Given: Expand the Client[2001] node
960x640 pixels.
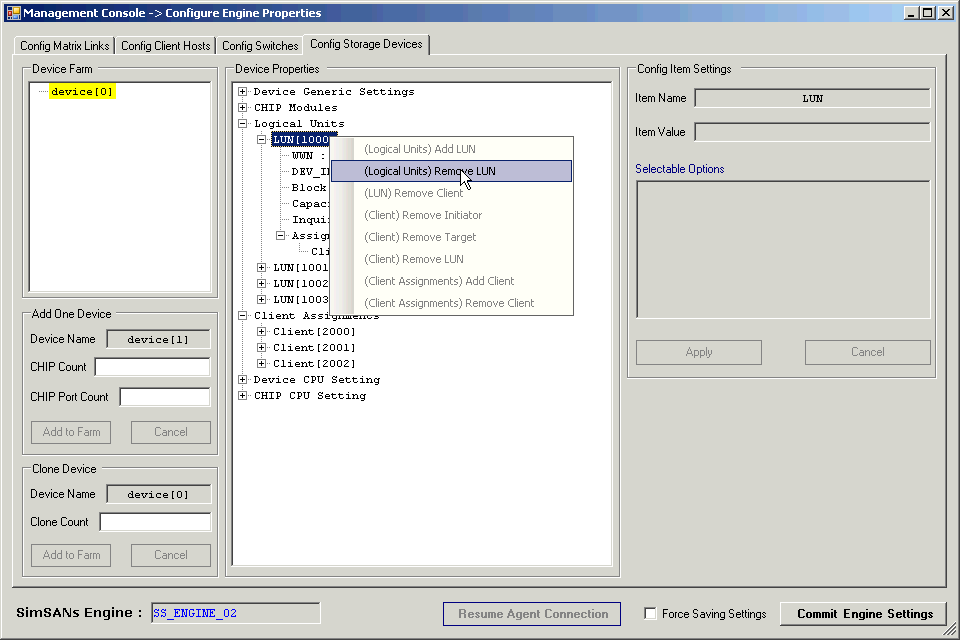Looking at the screenshot, I should (x=261, y=347).
